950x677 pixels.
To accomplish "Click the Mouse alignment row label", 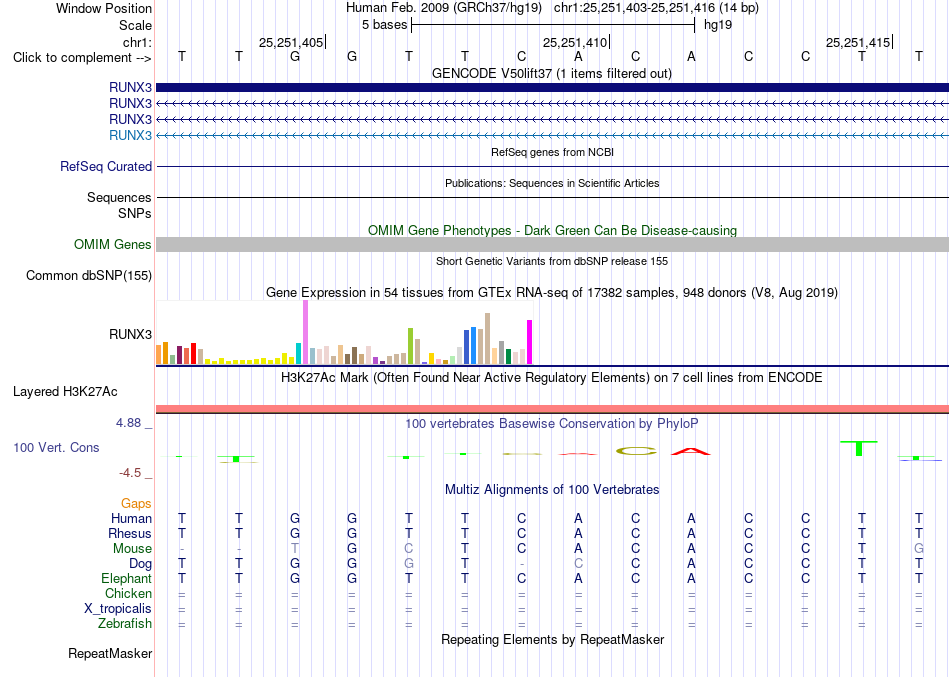I will point(132,549).
